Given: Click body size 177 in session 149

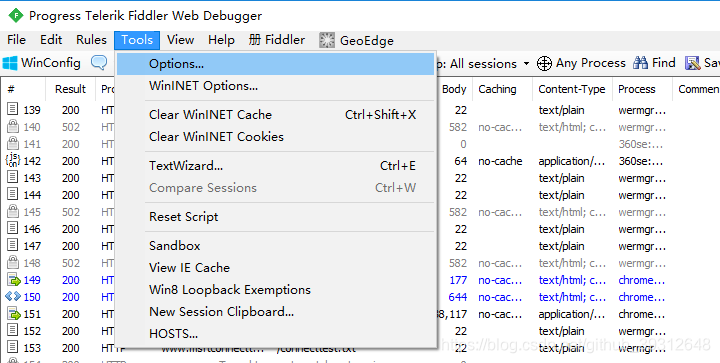Looking at the screenshot, I should (458, 280).
